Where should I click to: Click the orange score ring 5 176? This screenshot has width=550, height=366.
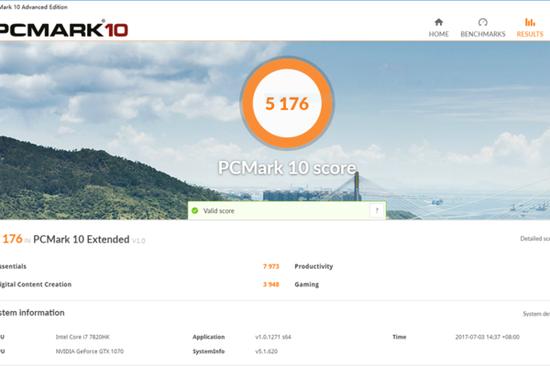coord(287,103)
